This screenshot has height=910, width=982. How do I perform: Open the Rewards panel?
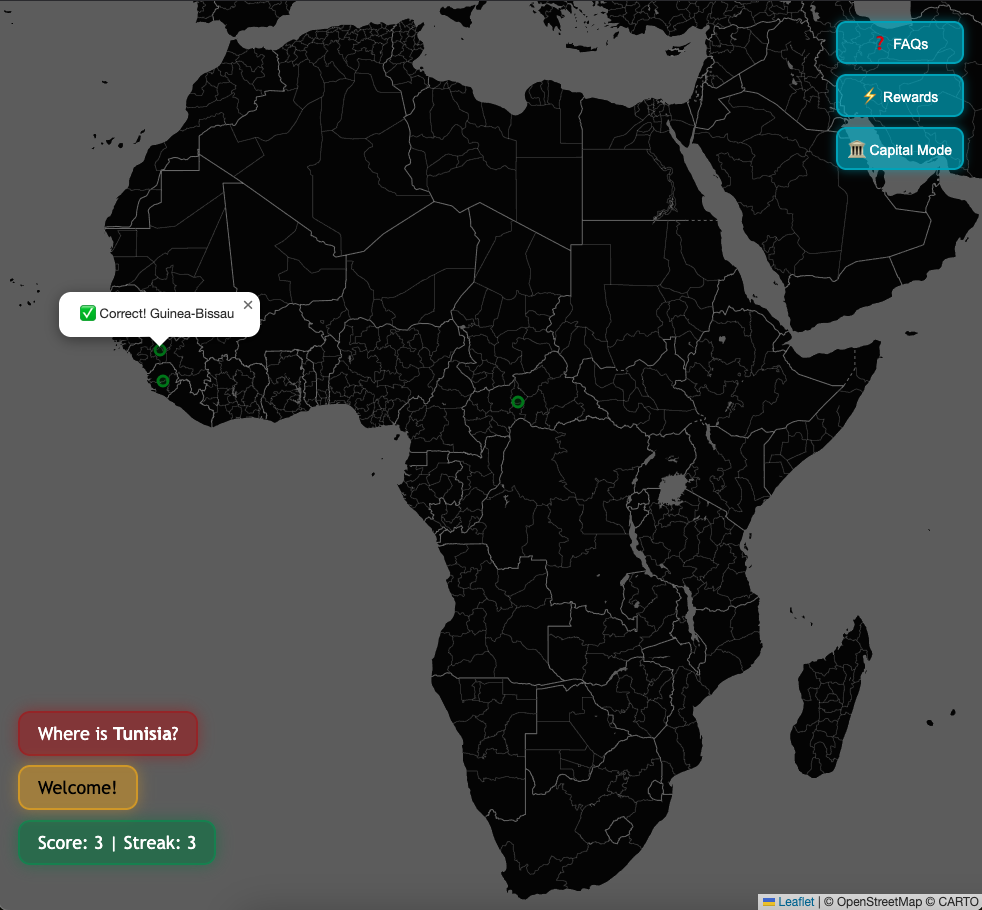coord(899,97)
